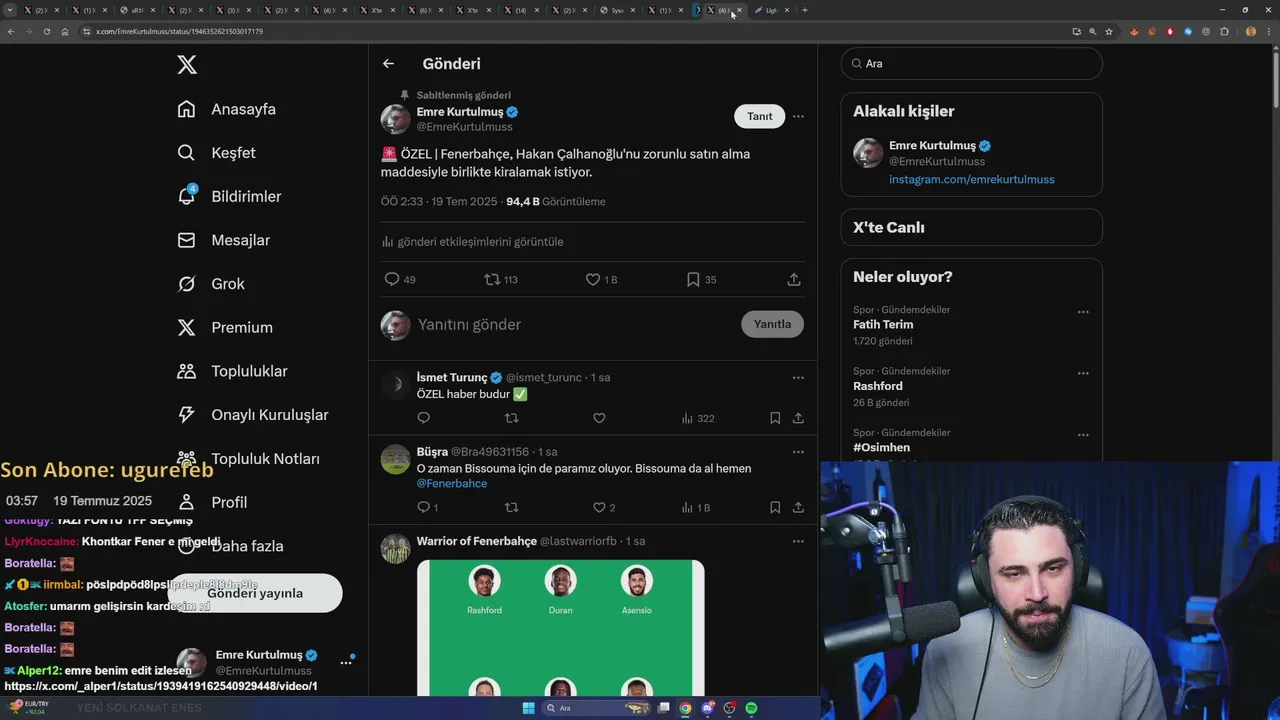
Task: Click the Tanıt button
Action: click(760, 116)
